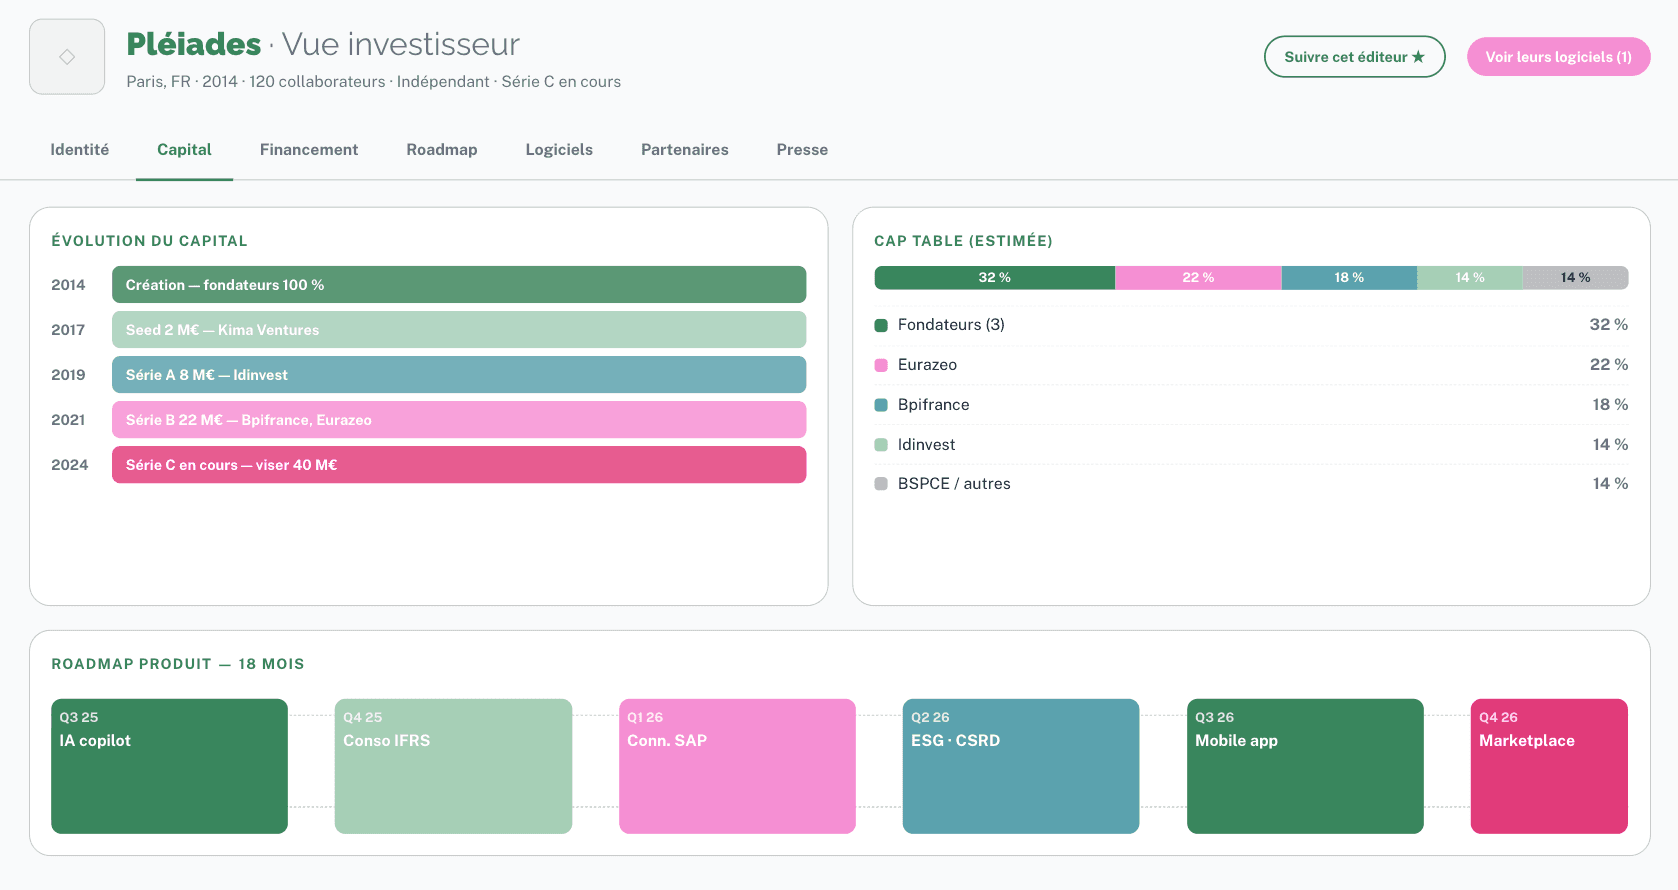
Task: Follow this publisher with Suivre cet éditeur
Action: pos(1354,57)
